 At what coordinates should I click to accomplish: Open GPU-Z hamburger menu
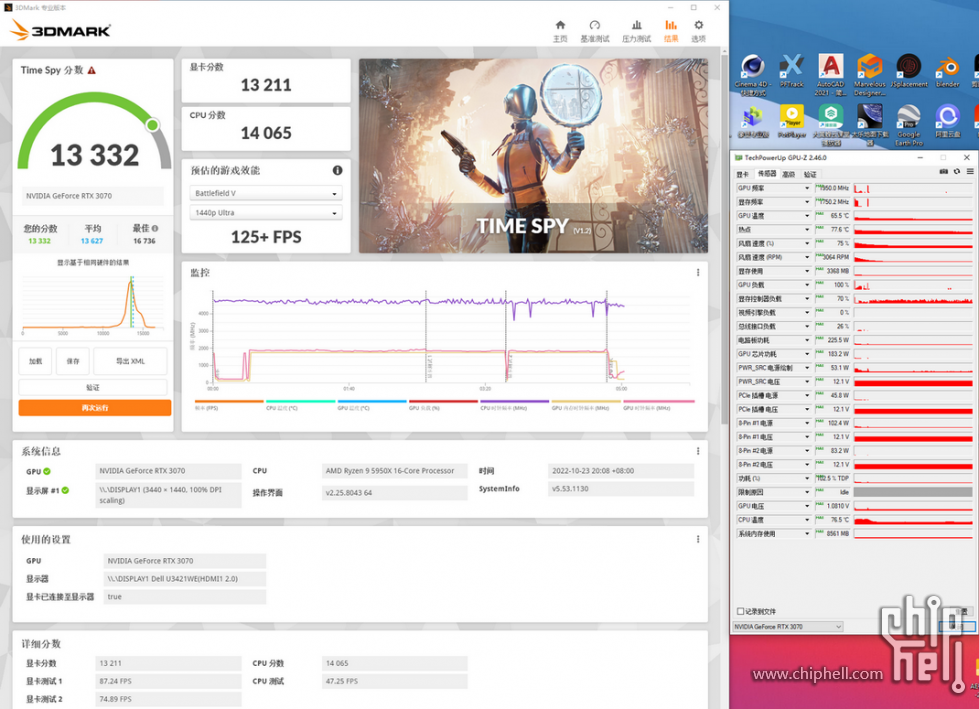pyautogui.click(x=970, y=172)
